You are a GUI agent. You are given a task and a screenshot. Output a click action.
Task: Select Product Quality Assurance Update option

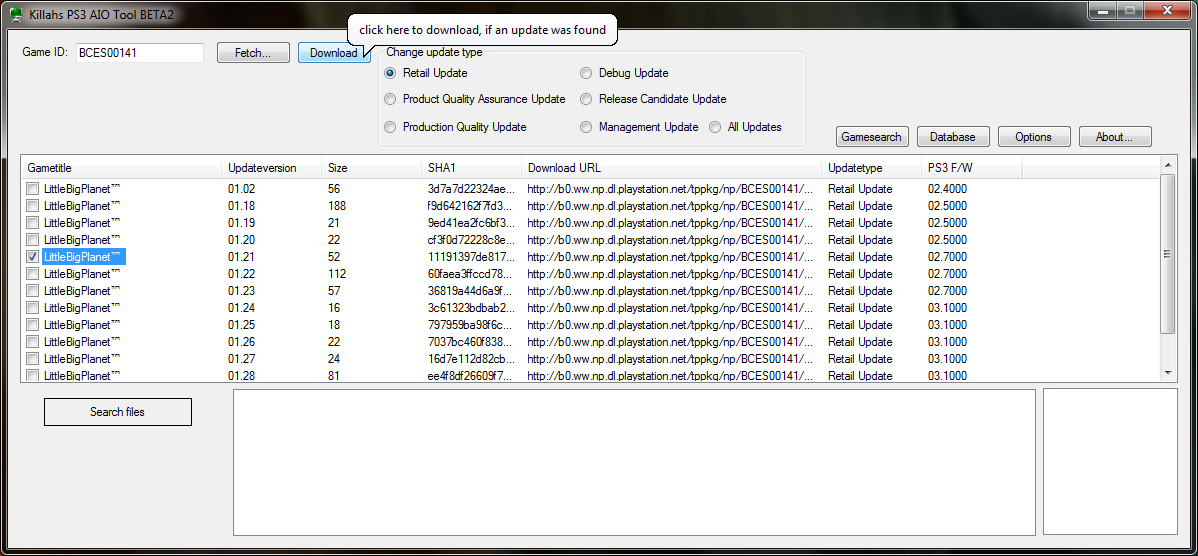click(x=475, y=99)
